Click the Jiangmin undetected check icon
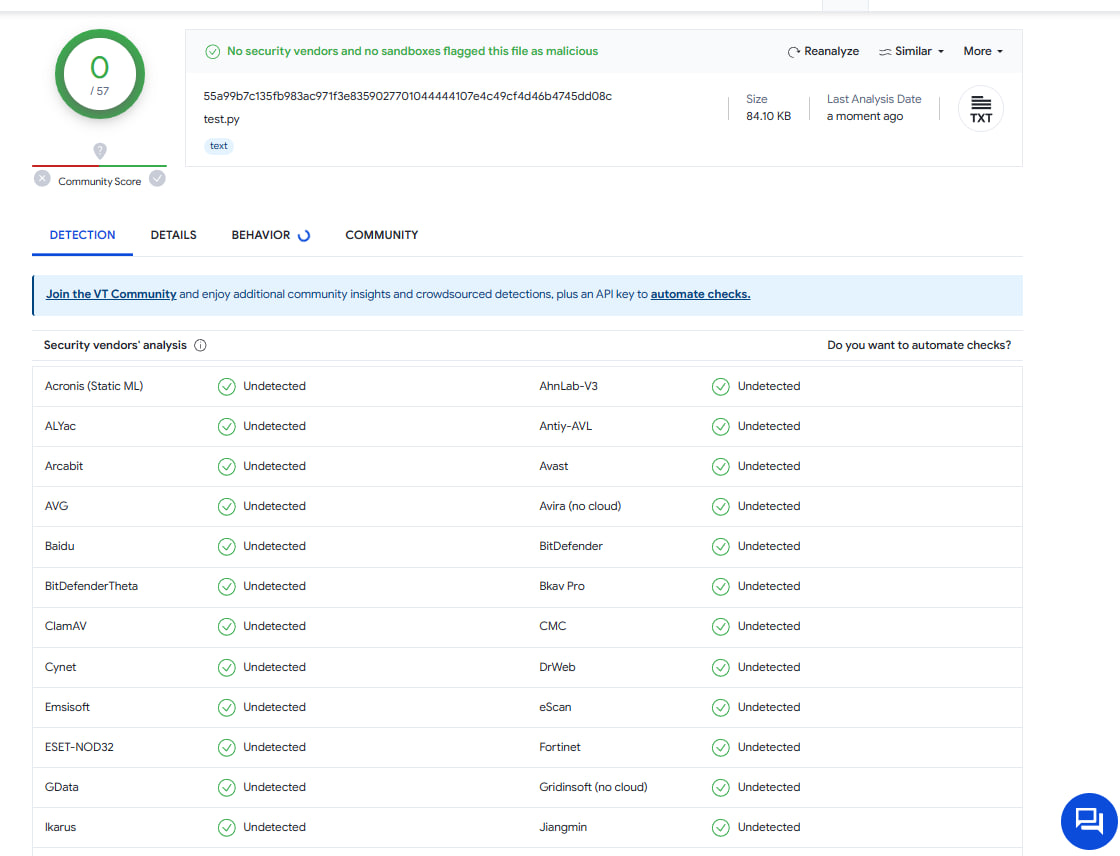The image size is (1120, 856). [721, 827]
